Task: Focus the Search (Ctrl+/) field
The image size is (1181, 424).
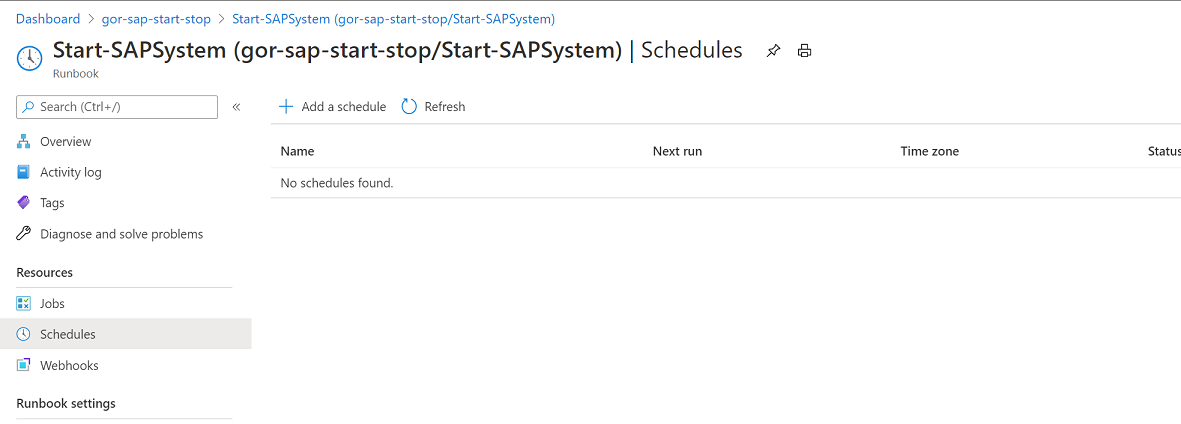Action: [117, 107]
